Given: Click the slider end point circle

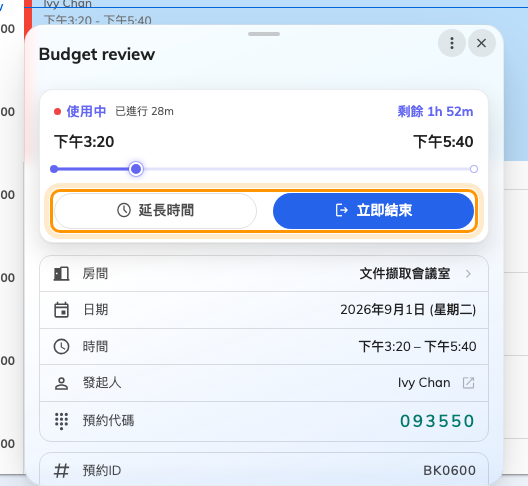Looking at the screenshot, I should click(474, 169).
